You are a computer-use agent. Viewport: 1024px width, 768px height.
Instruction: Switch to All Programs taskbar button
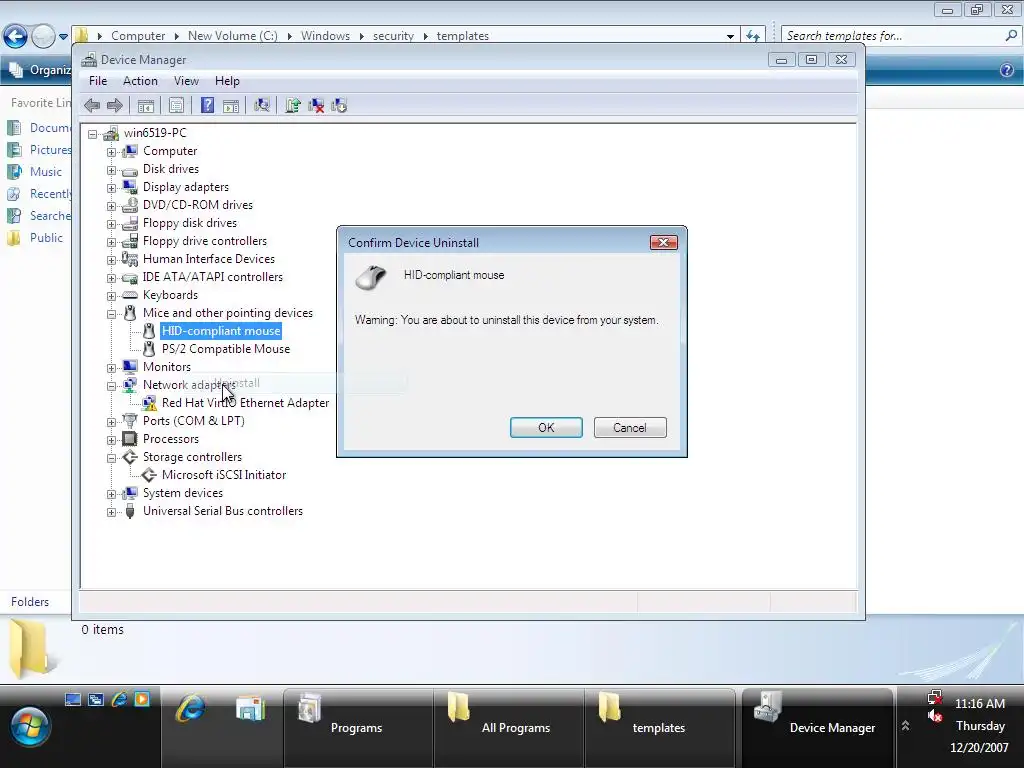tap(509, 728)
